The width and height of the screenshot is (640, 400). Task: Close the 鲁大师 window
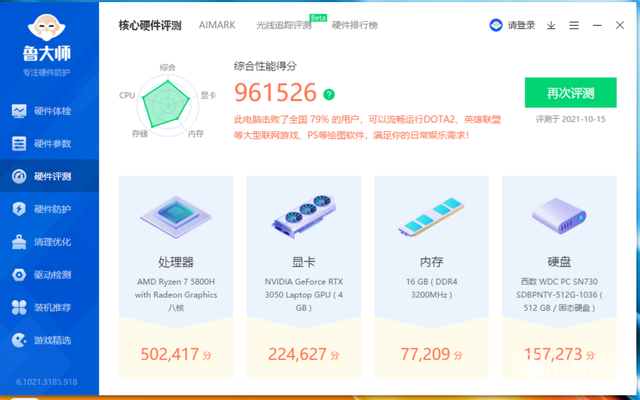tap(620, 25)
